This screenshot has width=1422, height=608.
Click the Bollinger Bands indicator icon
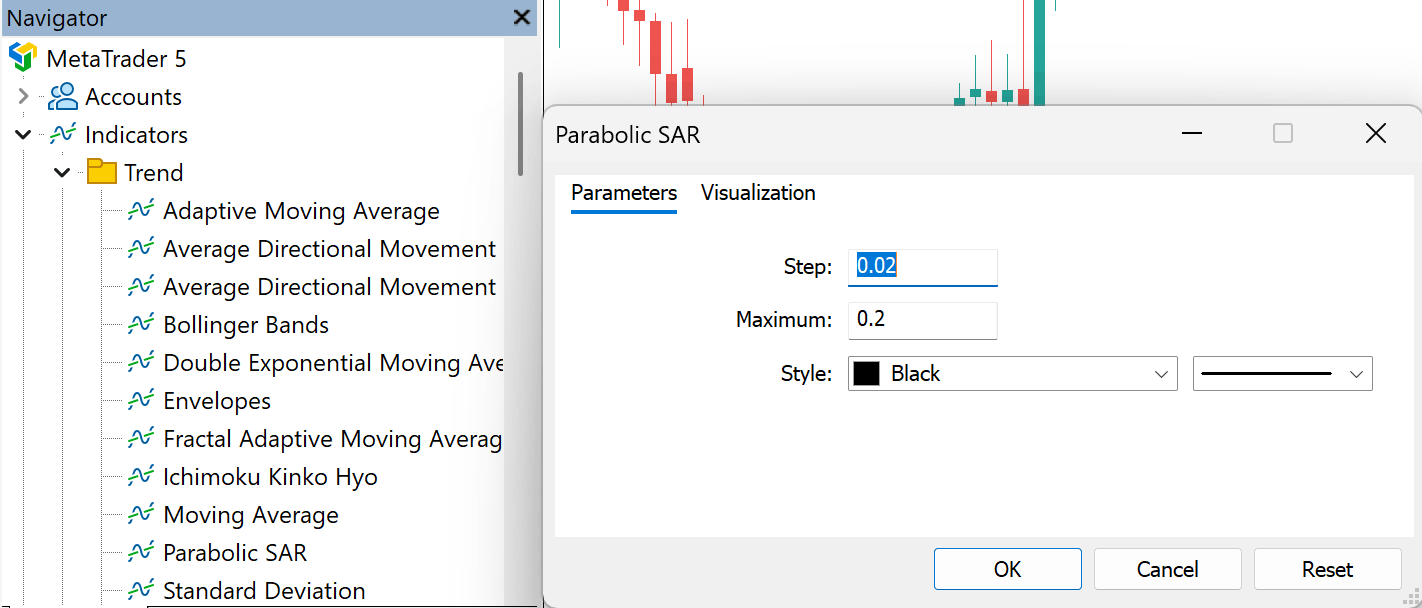[x=140, y=325]
